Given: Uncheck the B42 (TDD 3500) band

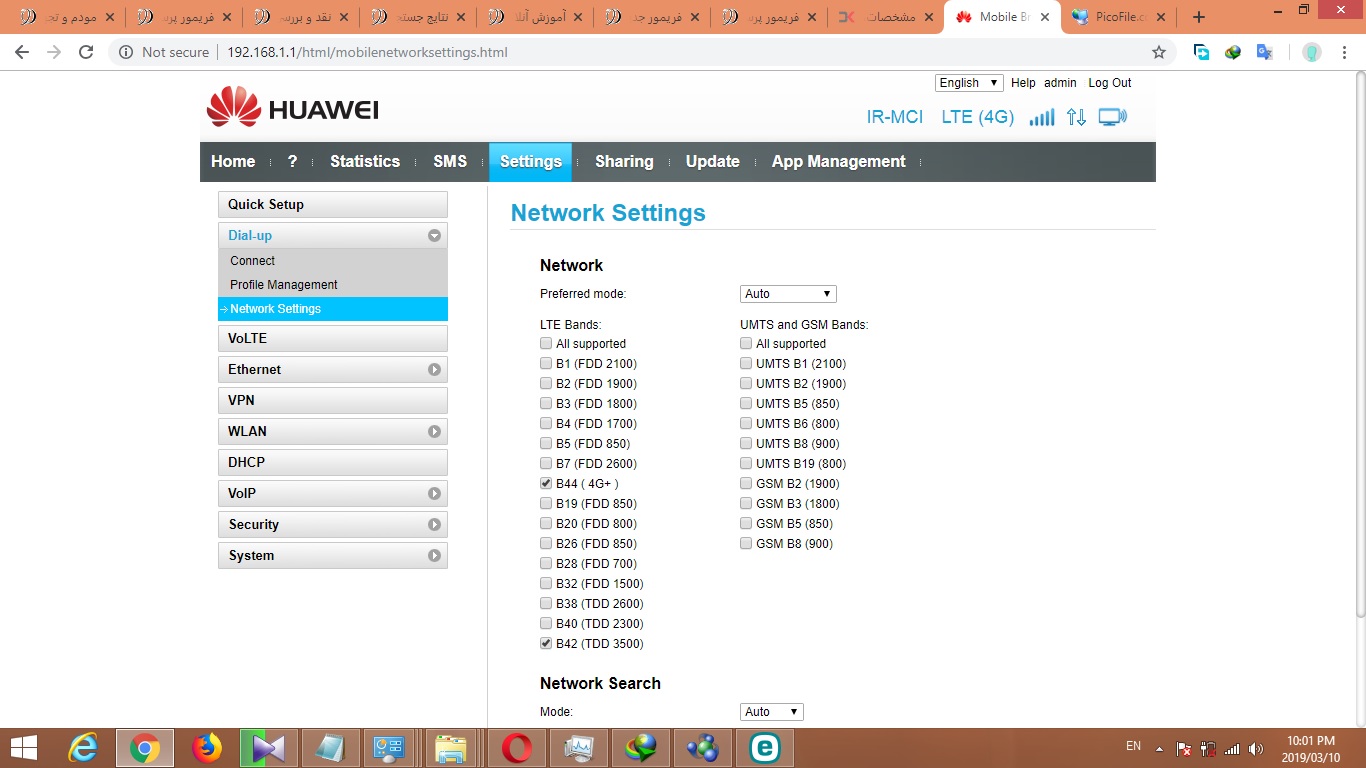Looking at the screenshot, I should pyautogui.click(x=546, y=644).
